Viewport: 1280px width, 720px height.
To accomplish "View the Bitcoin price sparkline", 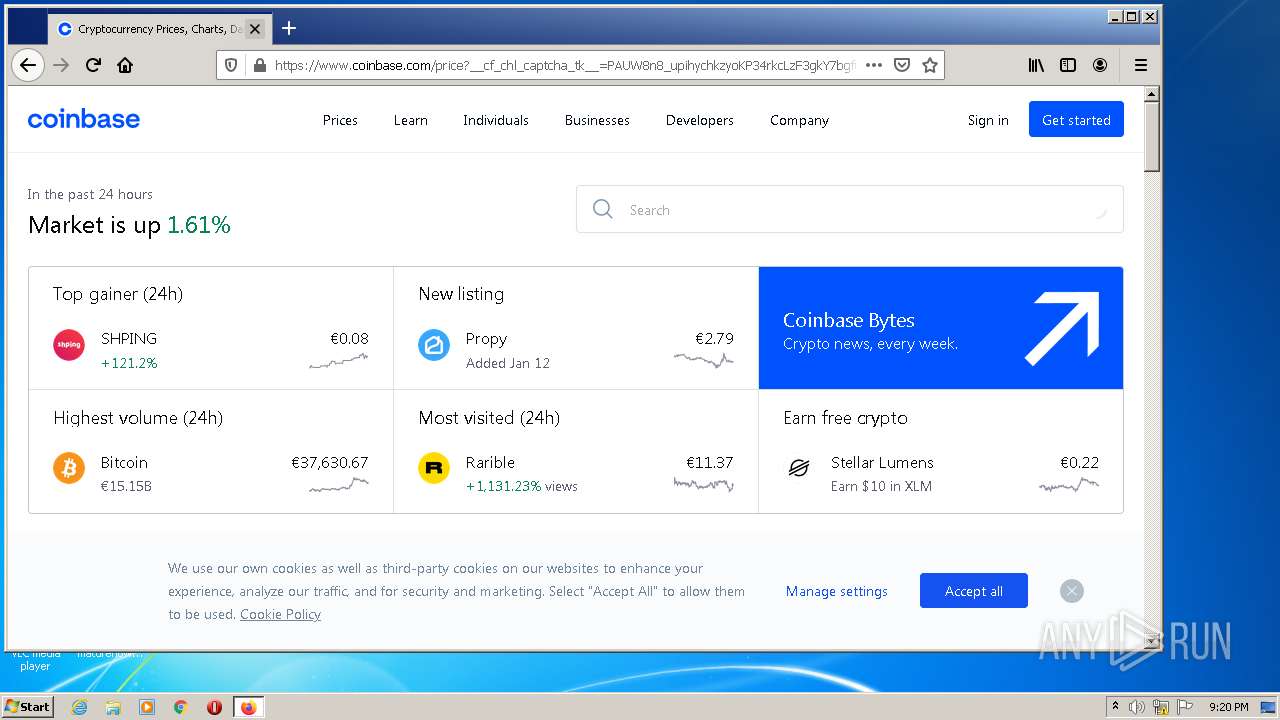I will [x=338, y=485].
